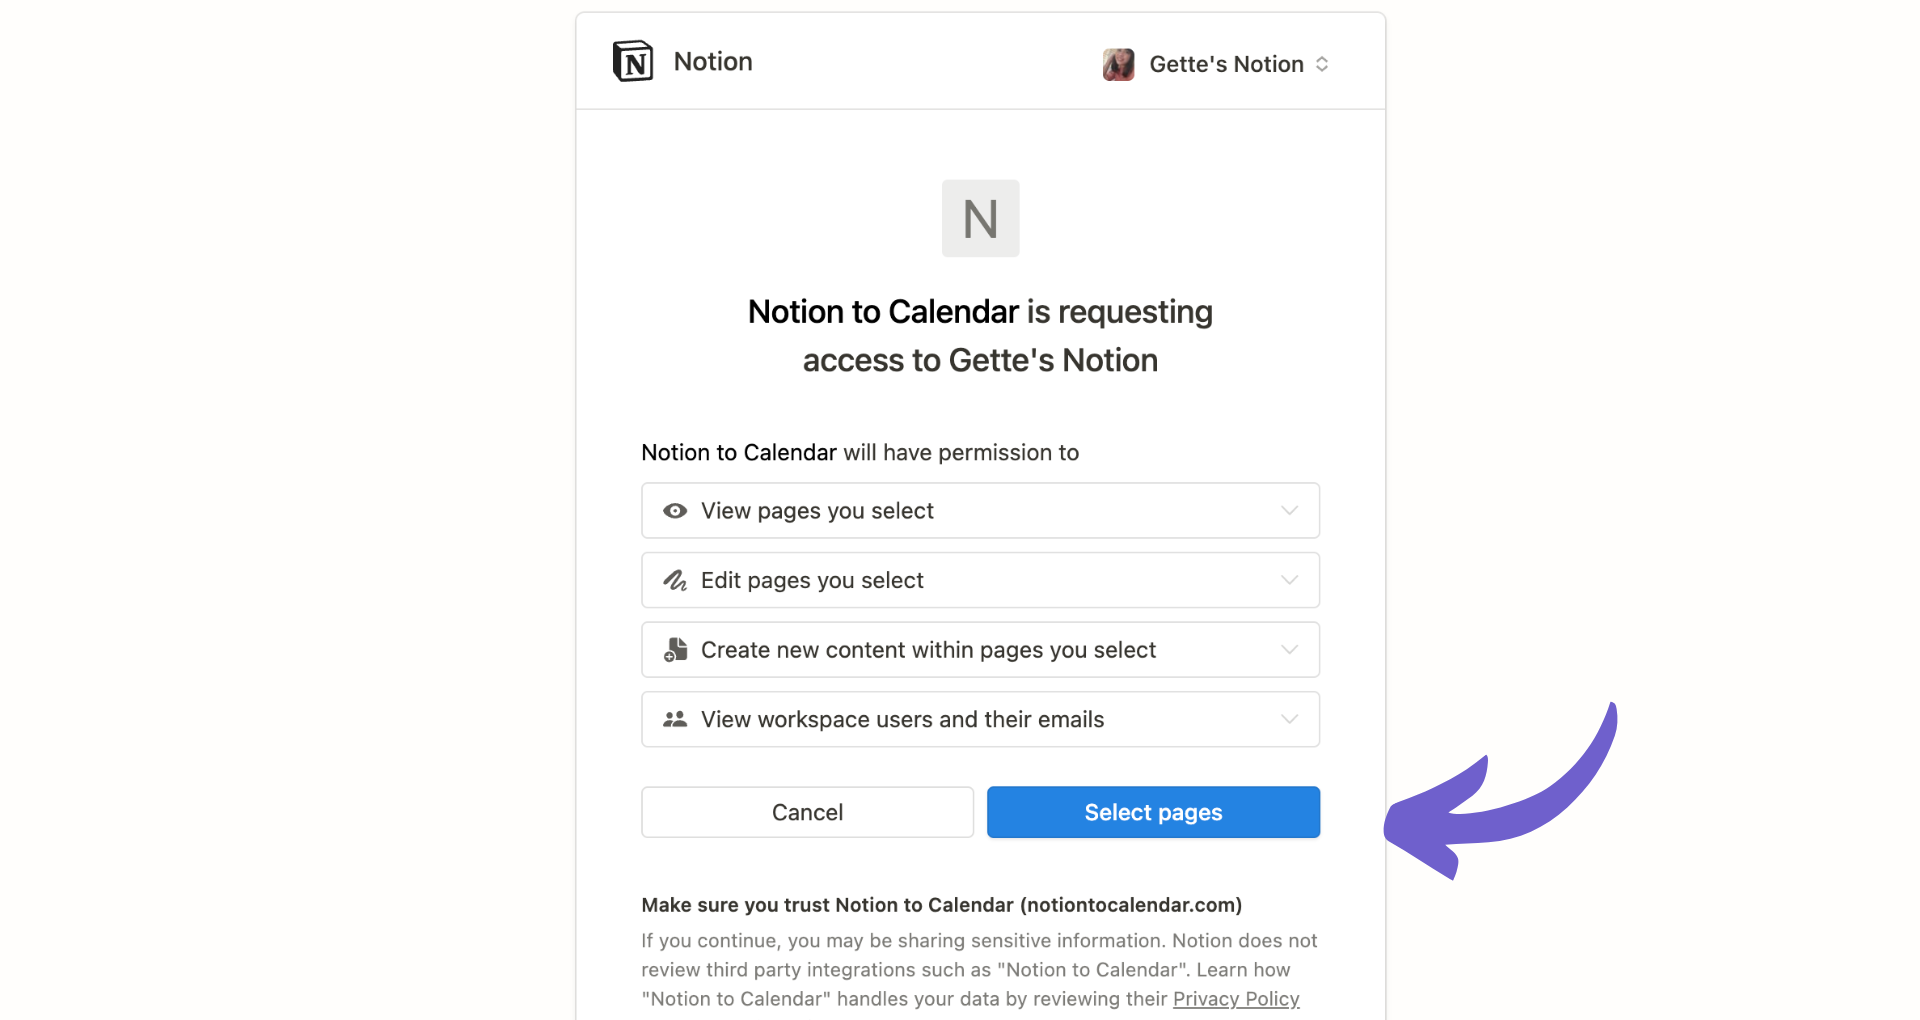Click the Notion logo icon in the header
This screenshot has height=1020, width=1920.
[631, 61]
